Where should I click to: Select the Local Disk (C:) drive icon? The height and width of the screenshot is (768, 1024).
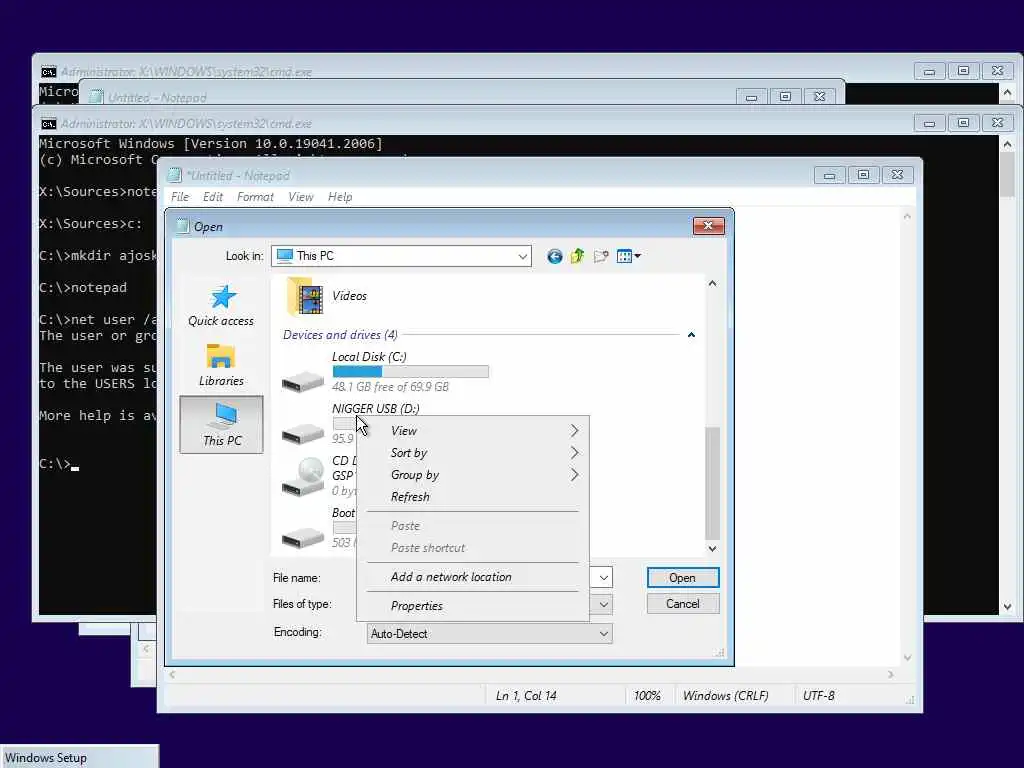click(302, 381)
